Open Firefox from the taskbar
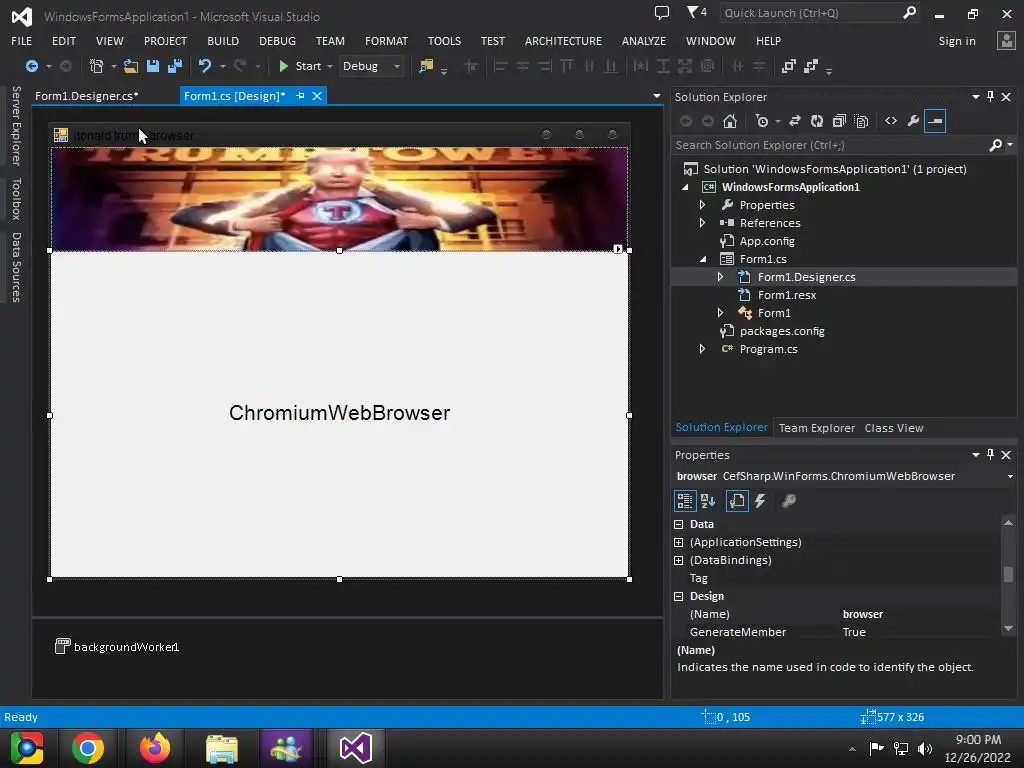1024x768 pixels. pyautogui.click(x=155, y=748)
